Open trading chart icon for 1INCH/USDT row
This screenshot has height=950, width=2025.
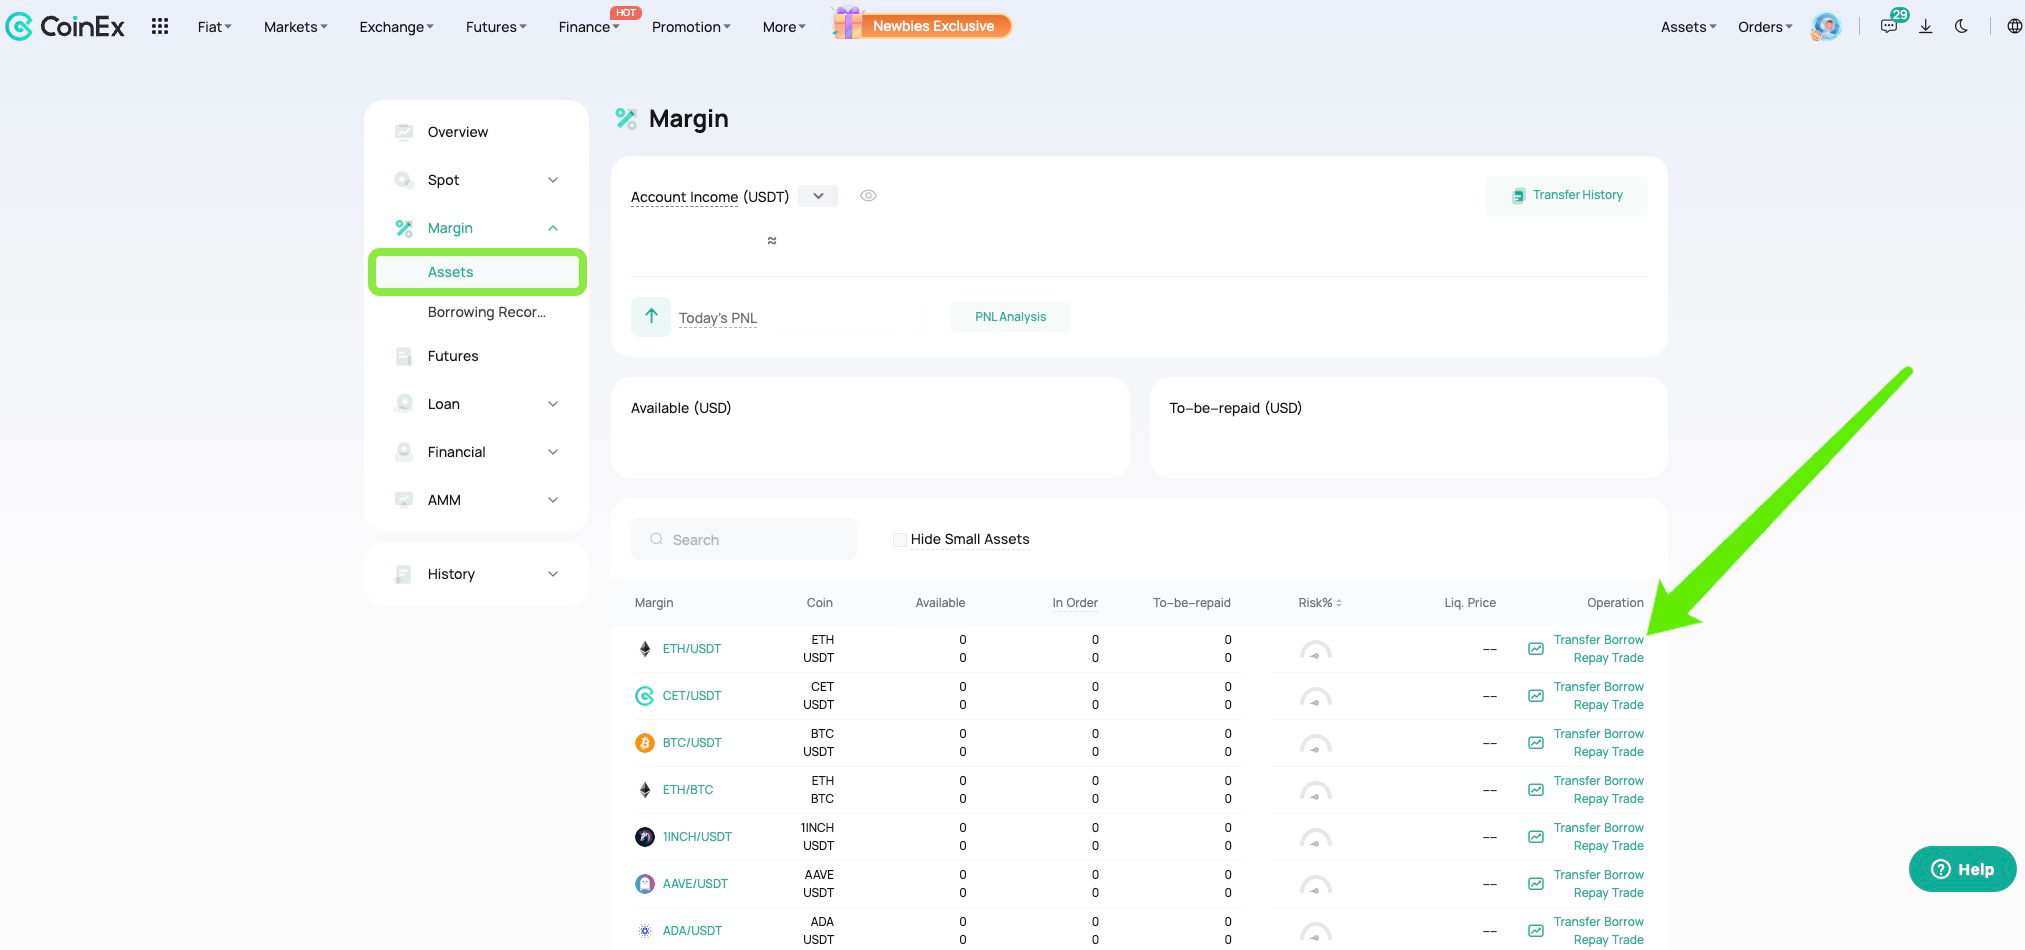pos(1536,837)
